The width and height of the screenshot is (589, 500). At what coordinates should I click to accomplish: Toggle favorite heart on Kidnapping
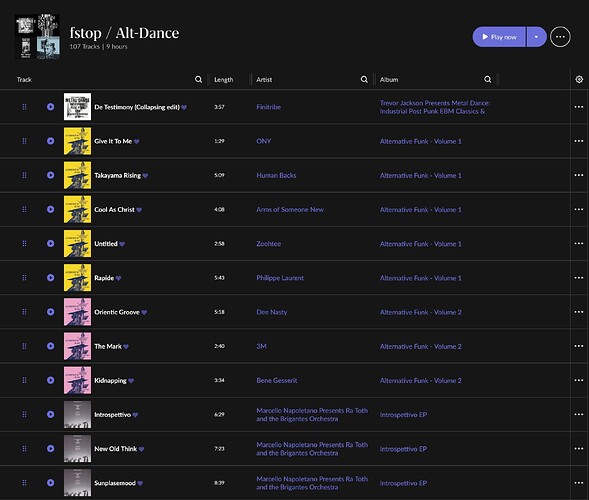(x=131, y=381)
